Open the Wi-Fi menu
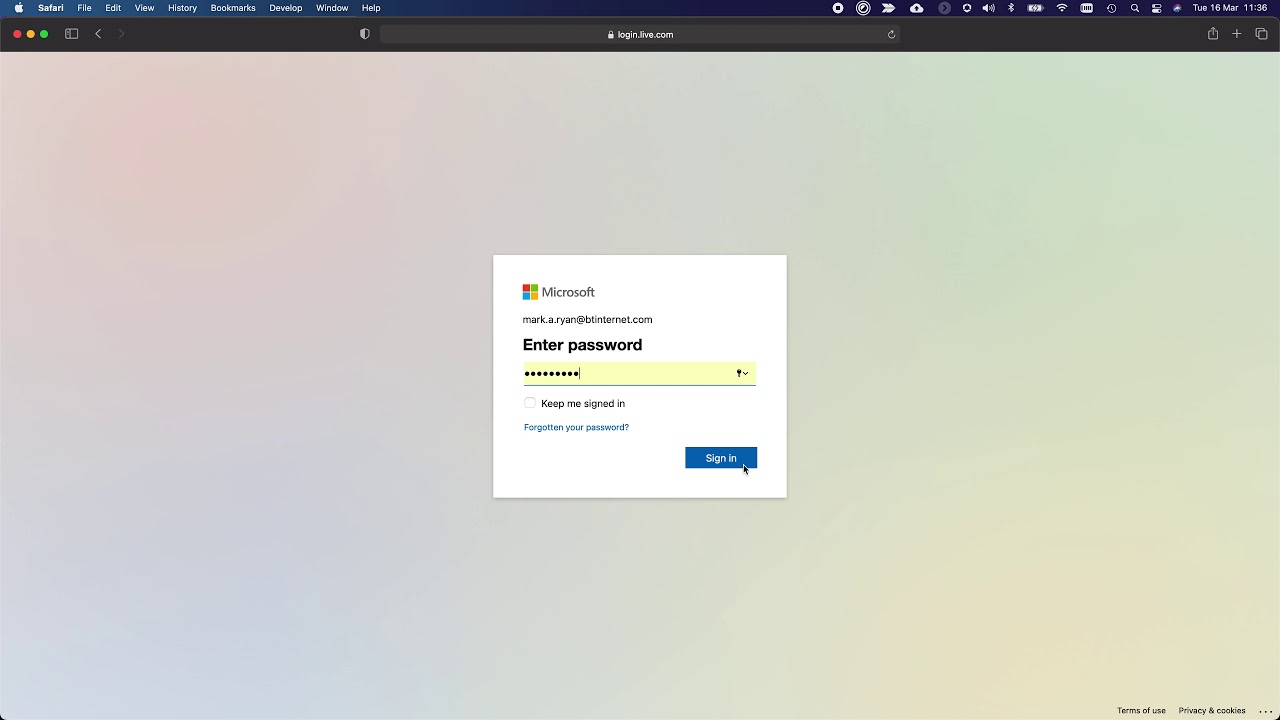Screen dimensions: 1280x720 coord(1062,8)
